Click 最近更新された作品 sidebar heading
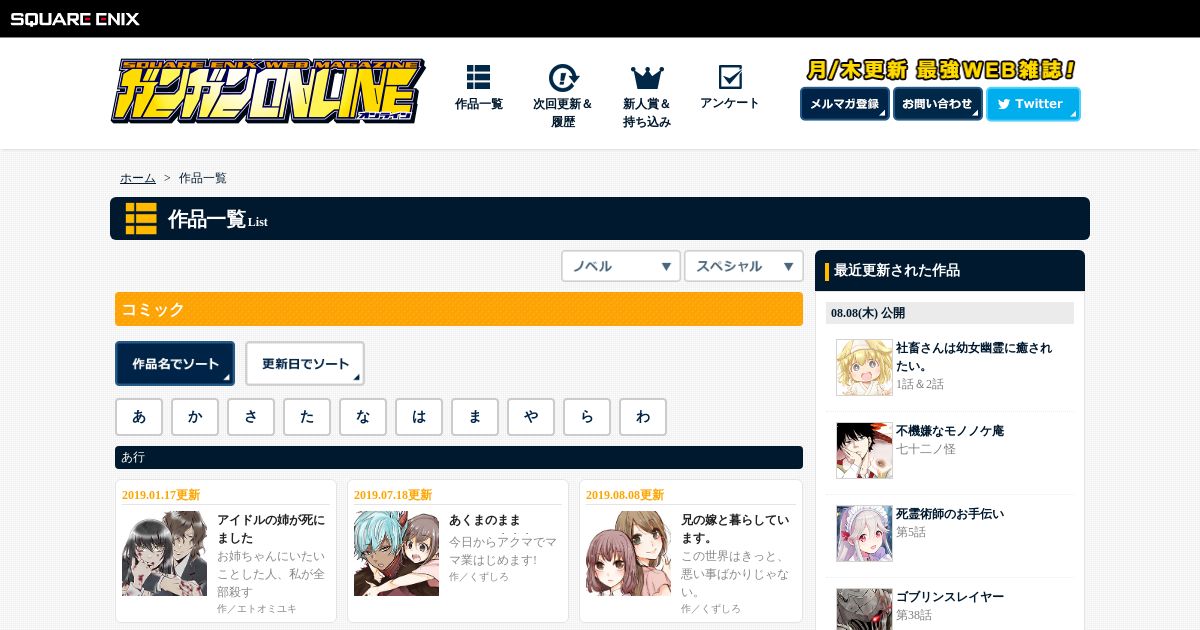 (x=897, y=270)
